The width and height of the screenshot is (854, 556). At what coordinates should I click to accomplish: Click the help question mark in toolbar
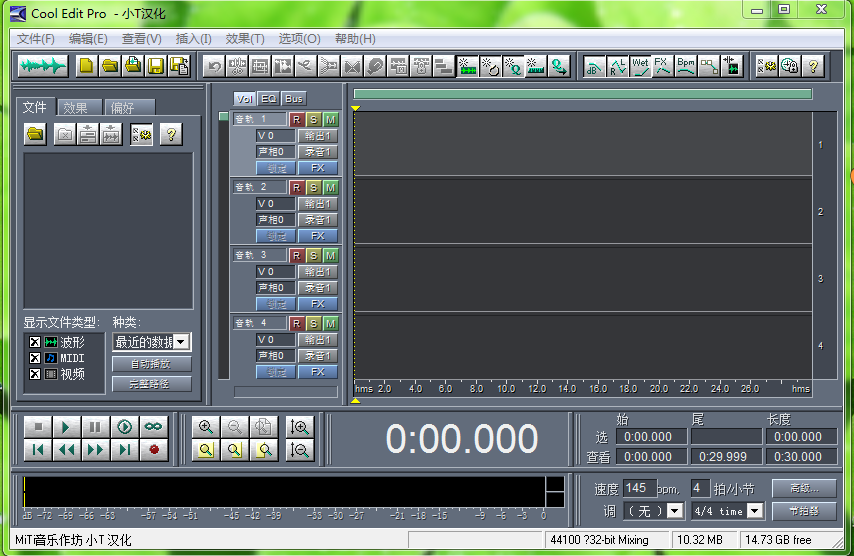click(813, 66)
